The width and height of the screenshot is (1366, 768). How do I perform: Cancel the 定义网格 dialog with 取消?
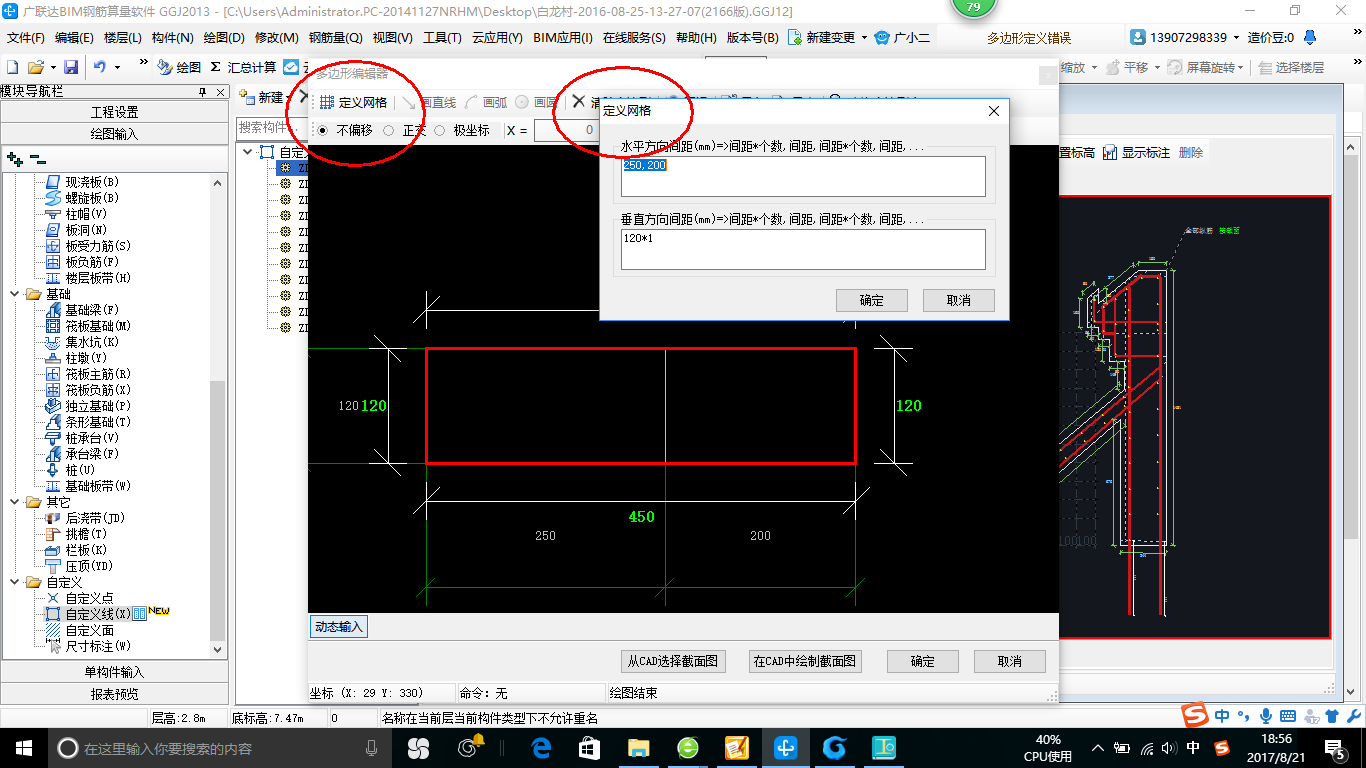(x=958, y=300)
